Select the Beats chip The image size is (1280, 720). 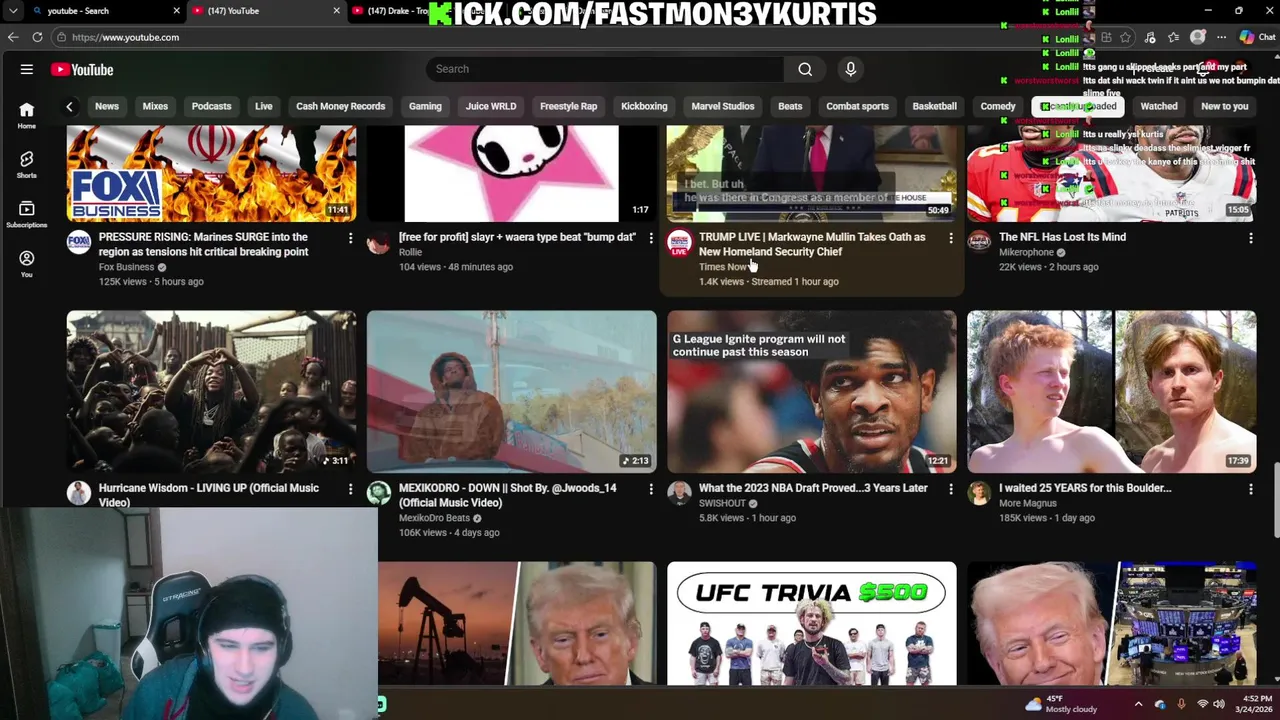coord(790,106)
